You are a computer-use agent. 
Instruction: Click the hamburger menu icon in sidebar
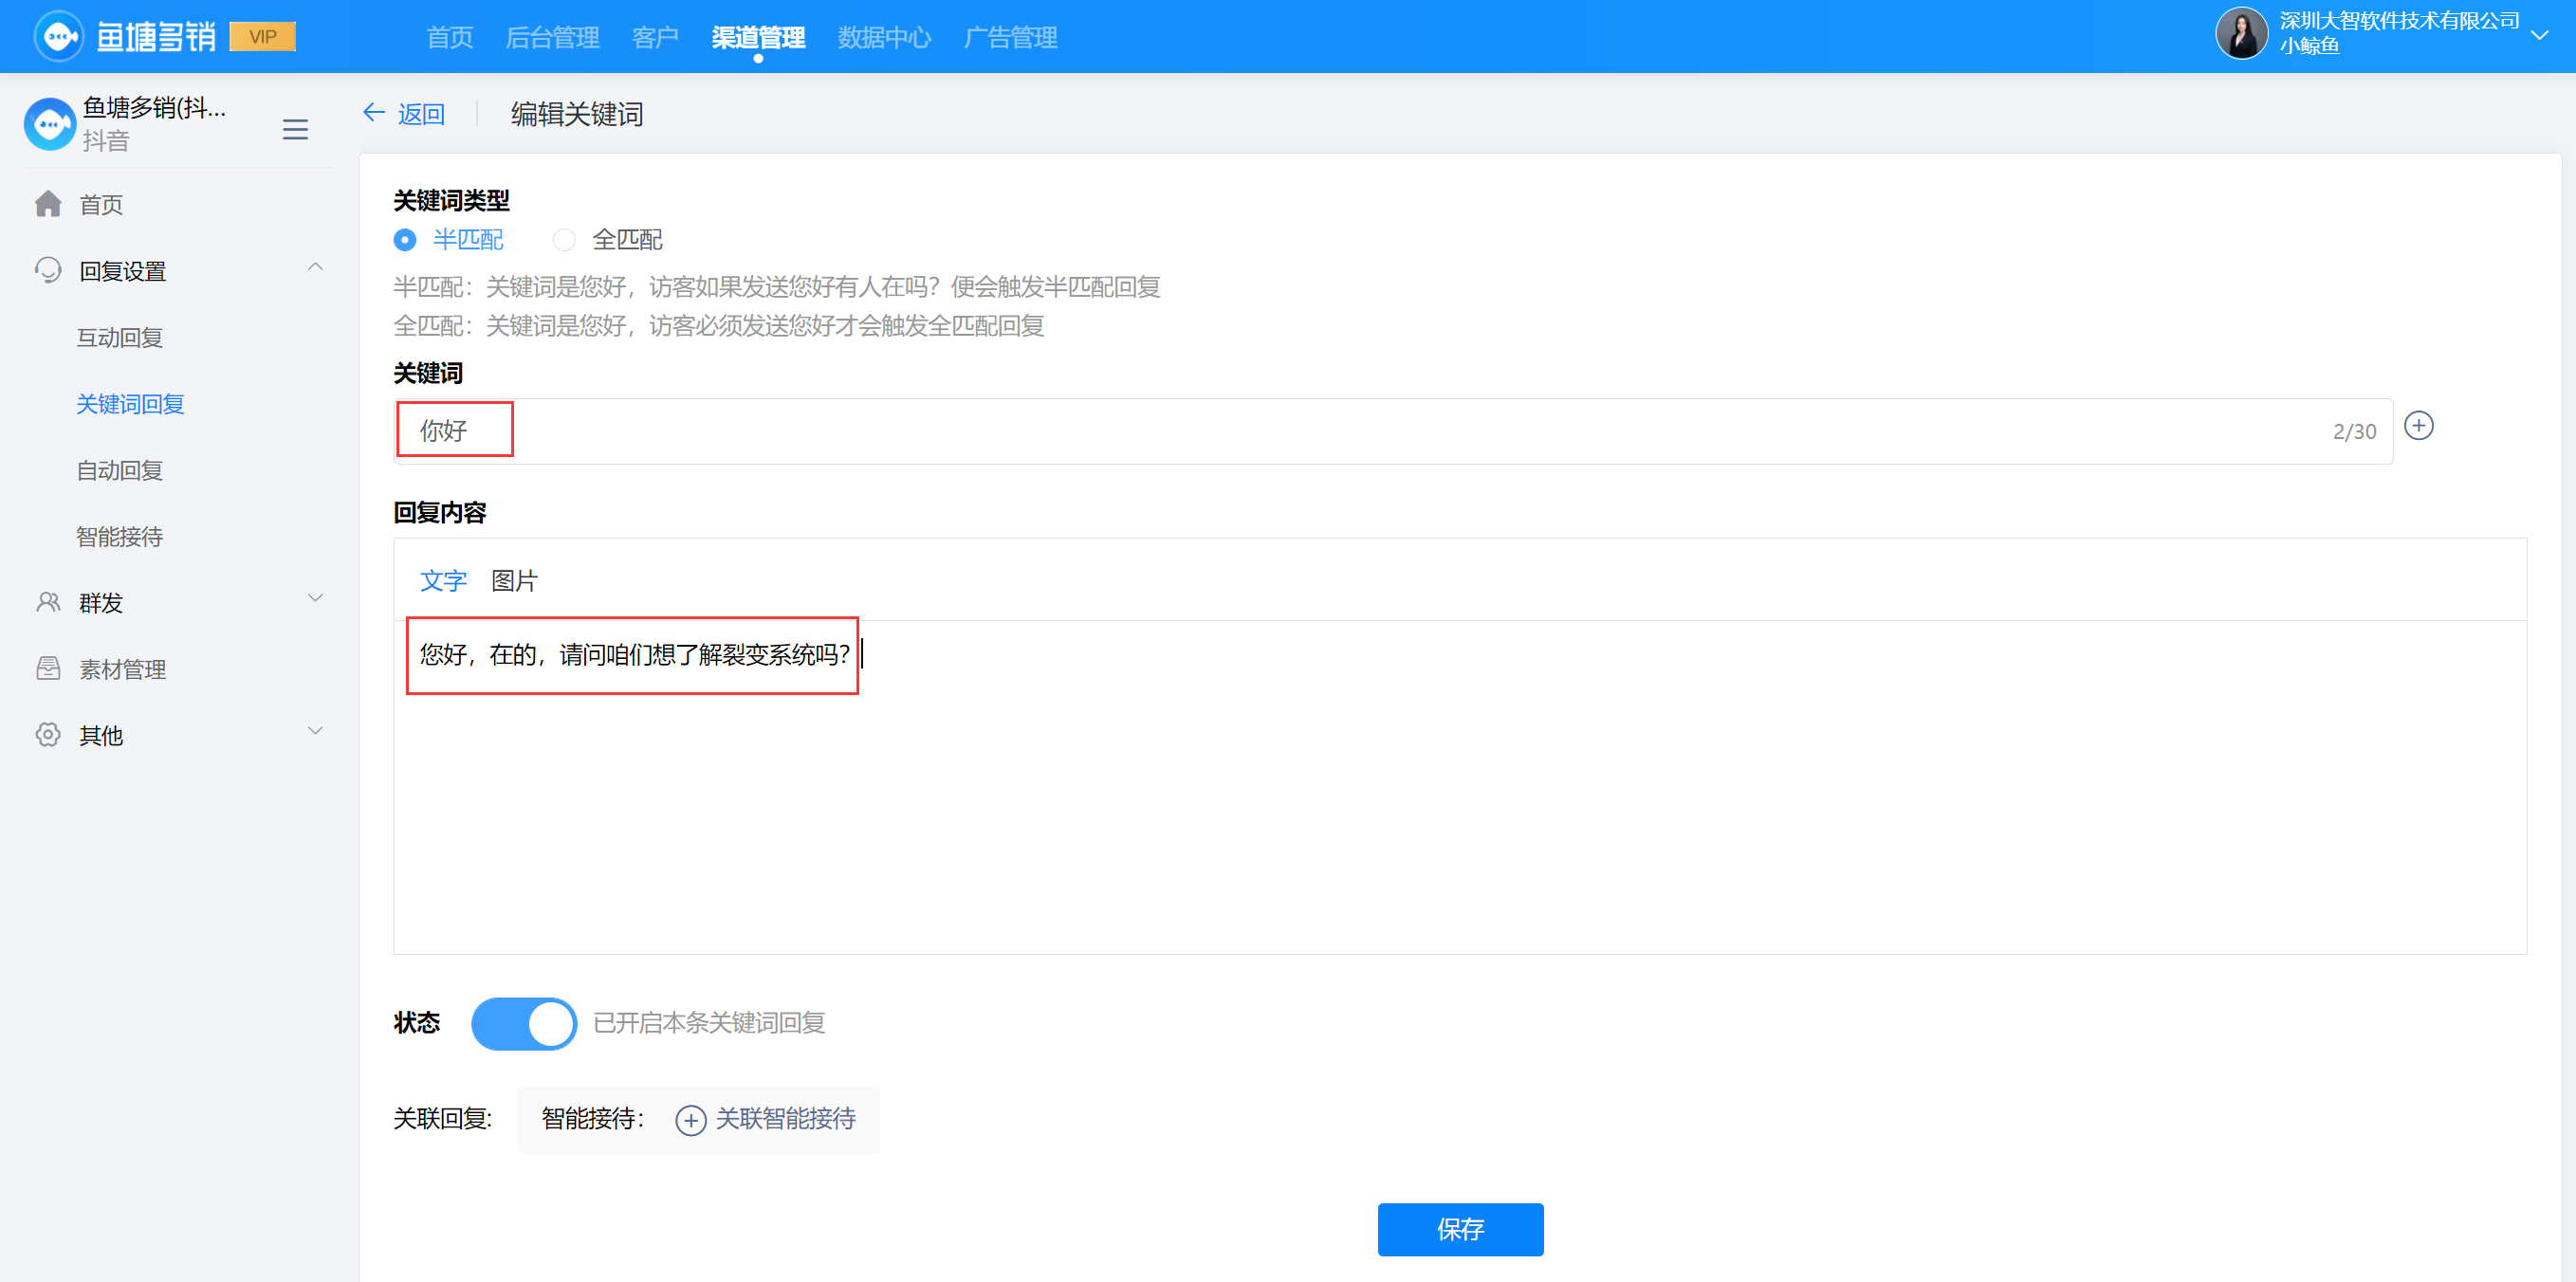[x=295, y=129]
